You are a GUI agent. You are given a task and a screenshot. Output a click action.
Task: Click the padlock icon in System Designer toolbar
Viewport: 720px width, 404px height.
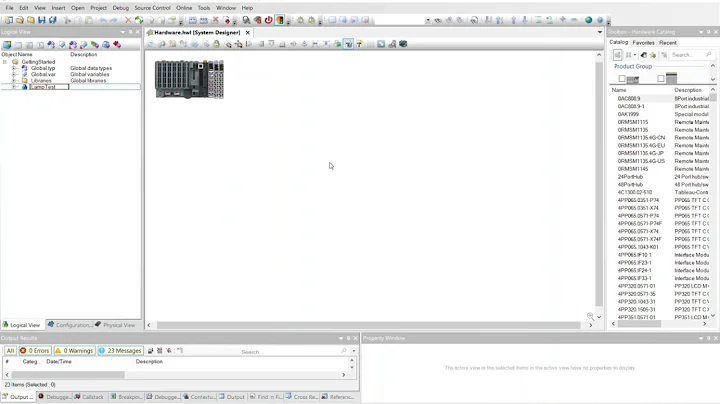click(x=216, y=44)
